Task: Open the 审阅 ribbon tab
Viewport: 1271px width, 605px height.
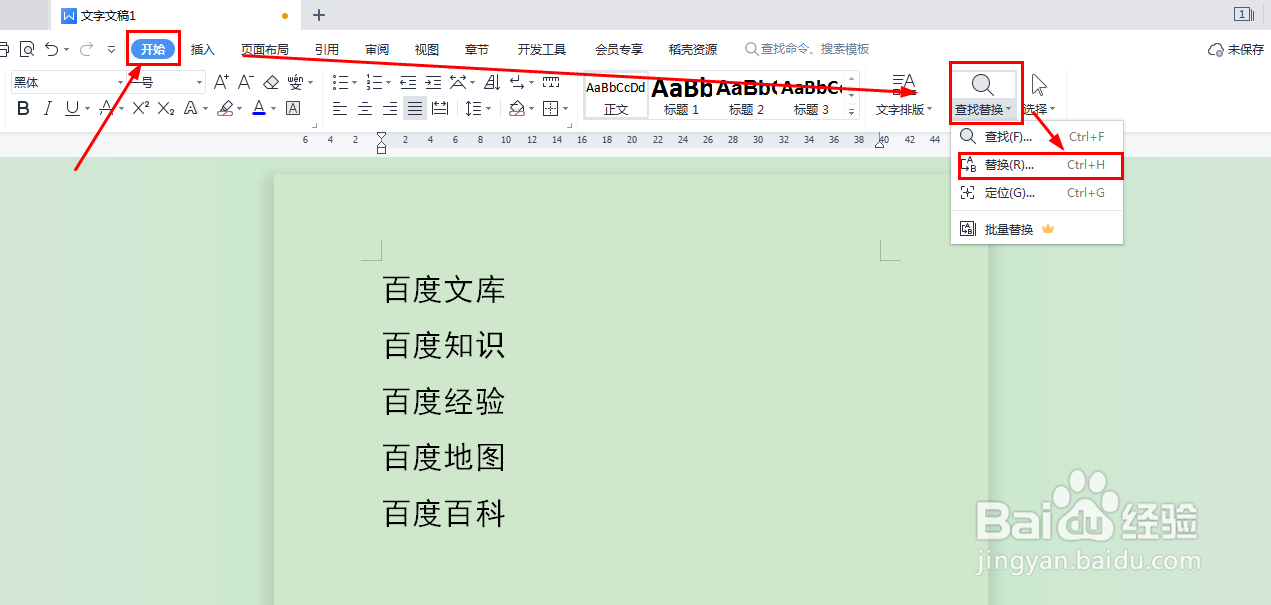Action: click(377, 49)
